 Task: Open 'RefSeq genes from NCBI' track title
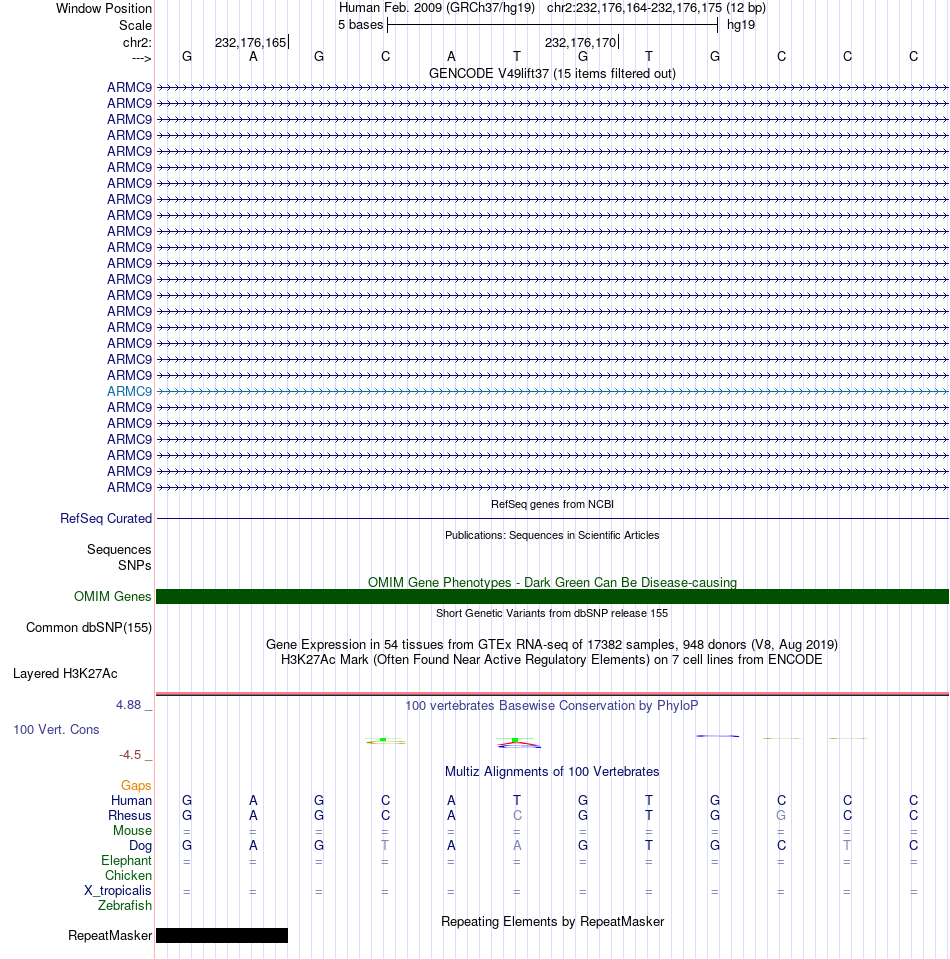pos(552,505)
